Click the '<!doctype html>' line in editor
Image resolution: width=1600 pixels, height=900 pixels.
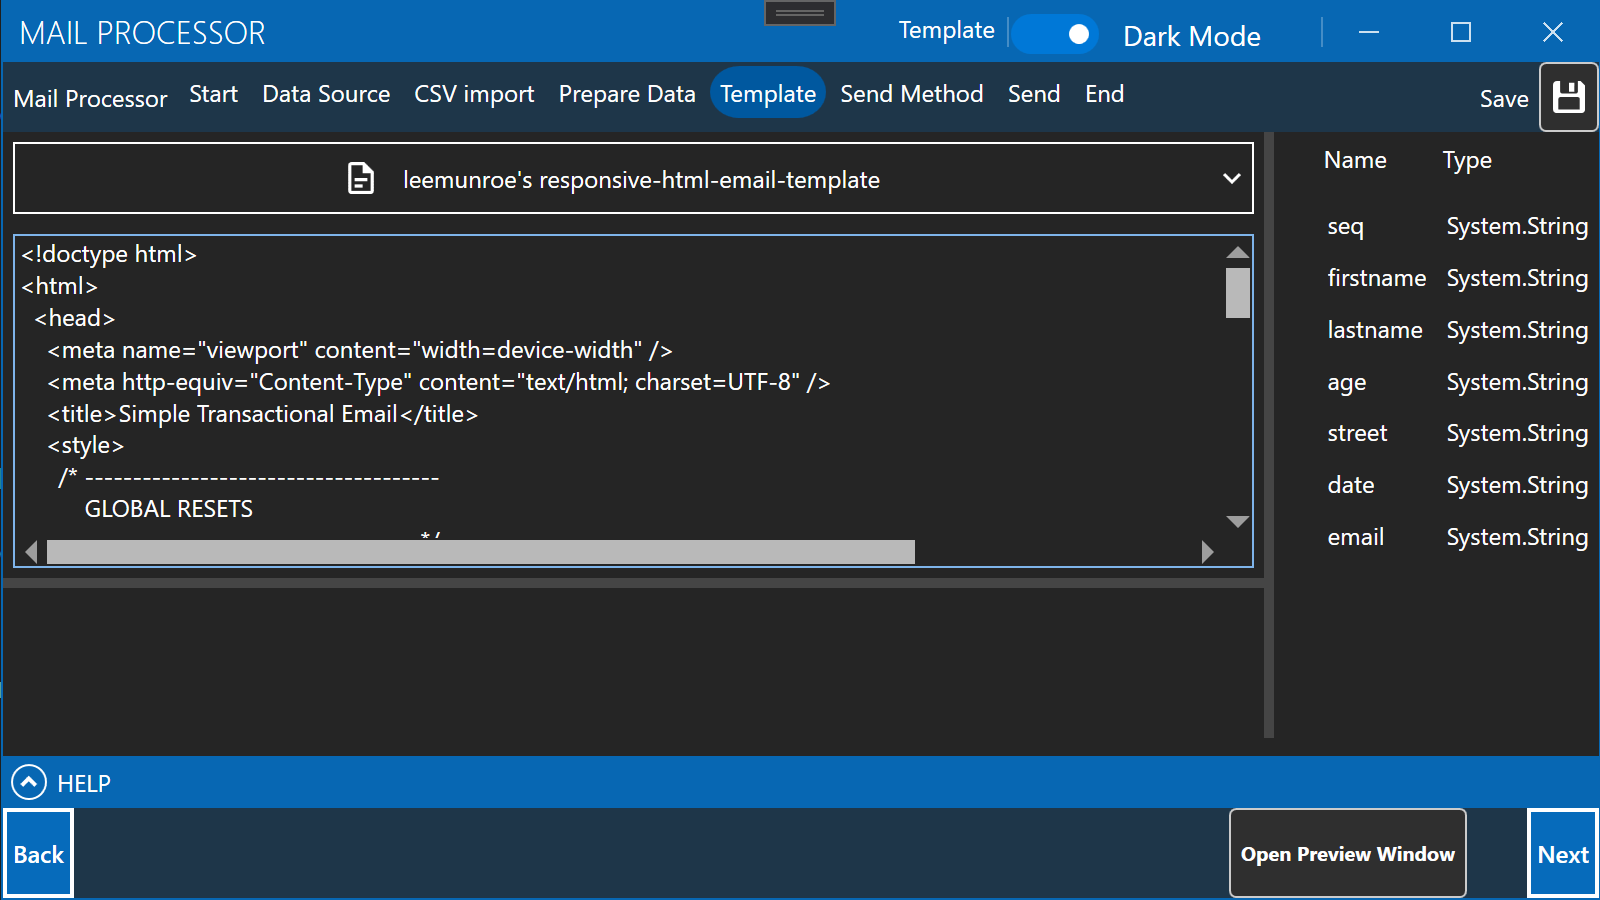(109, 254)
